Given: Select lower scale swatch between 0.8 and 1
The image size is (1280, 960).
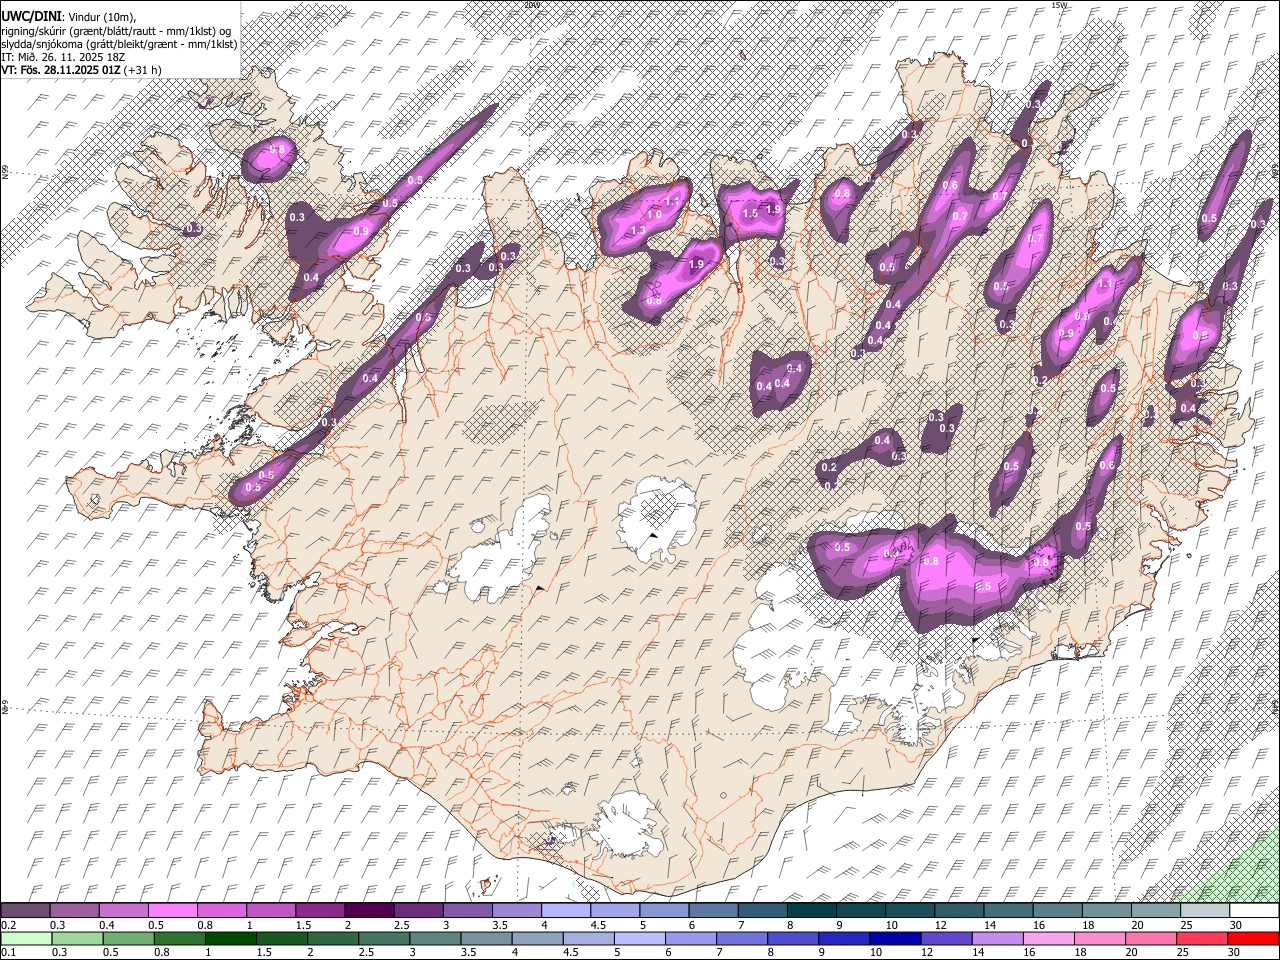Looking at the screenshot, I should coord(180,939).
